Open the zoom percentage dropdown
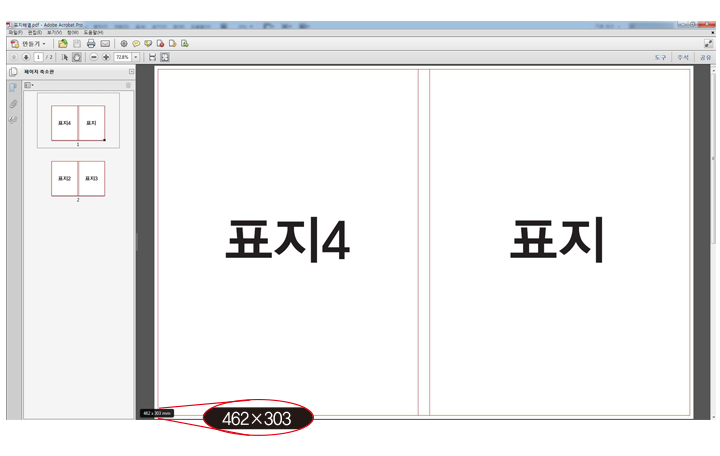This screenshot has height=456, width=720. coord(135,58)
